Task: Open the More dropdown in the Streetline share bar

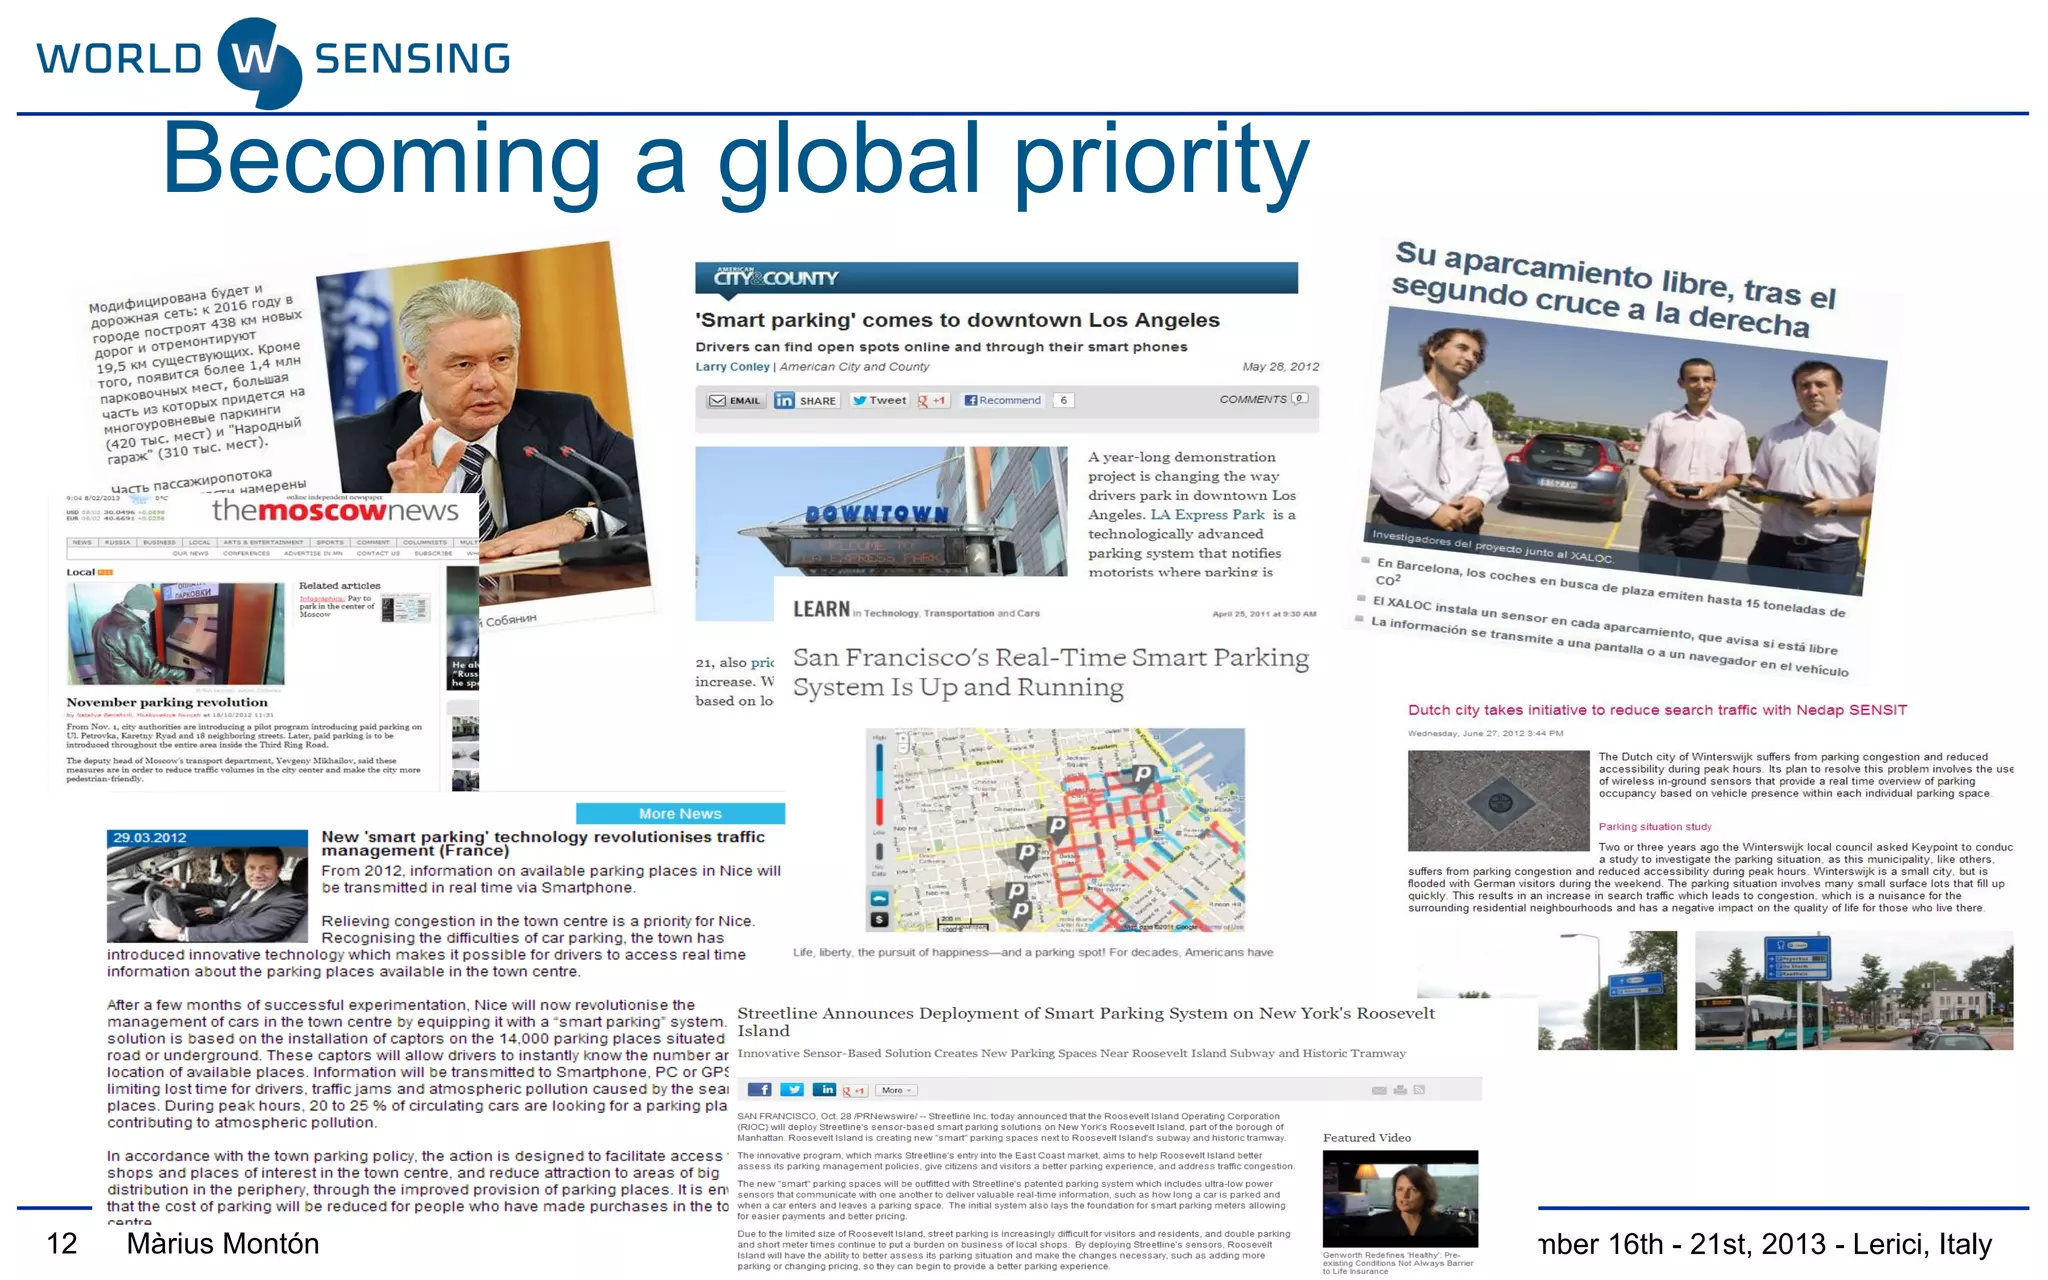Action: click(897, 1090)
